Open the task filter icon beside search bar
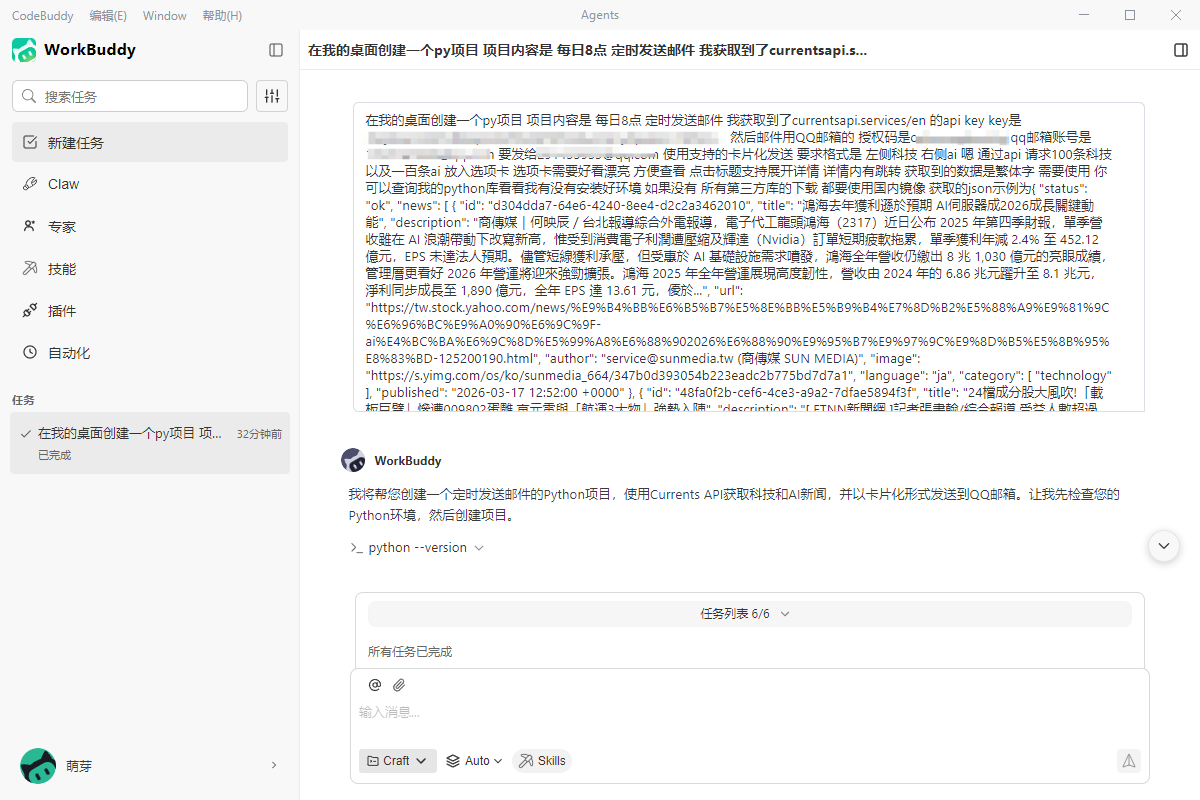 (x=271, y=96)
